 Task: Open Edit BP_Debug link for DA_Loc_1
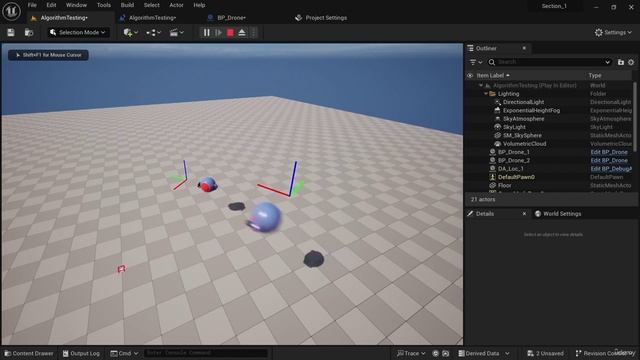click(611, 169)
